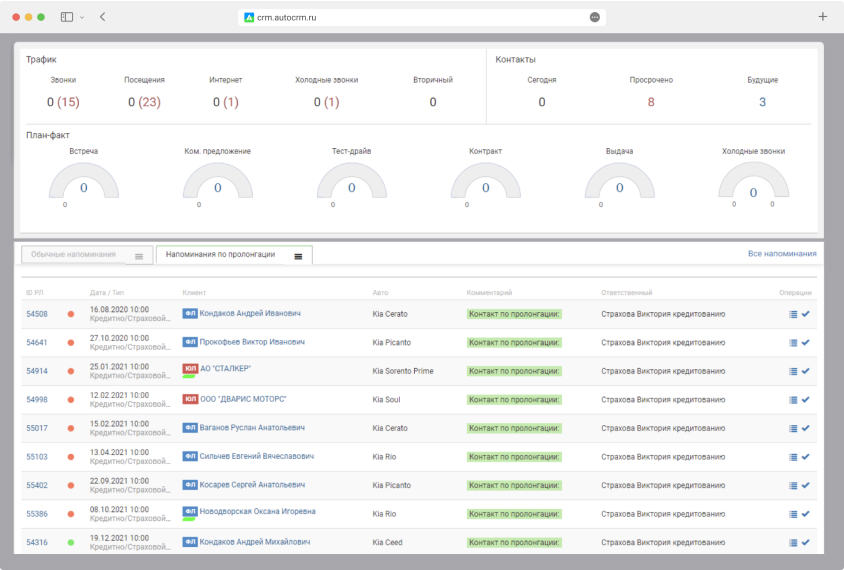Expand menu on Обычные напоминания tab

click(x=139, y=256)
